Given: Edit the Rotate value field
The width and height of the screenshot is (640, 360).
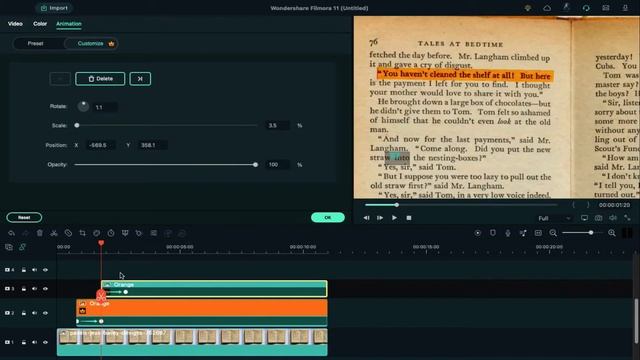Looking at the screenshot, I should pos(105,107).
